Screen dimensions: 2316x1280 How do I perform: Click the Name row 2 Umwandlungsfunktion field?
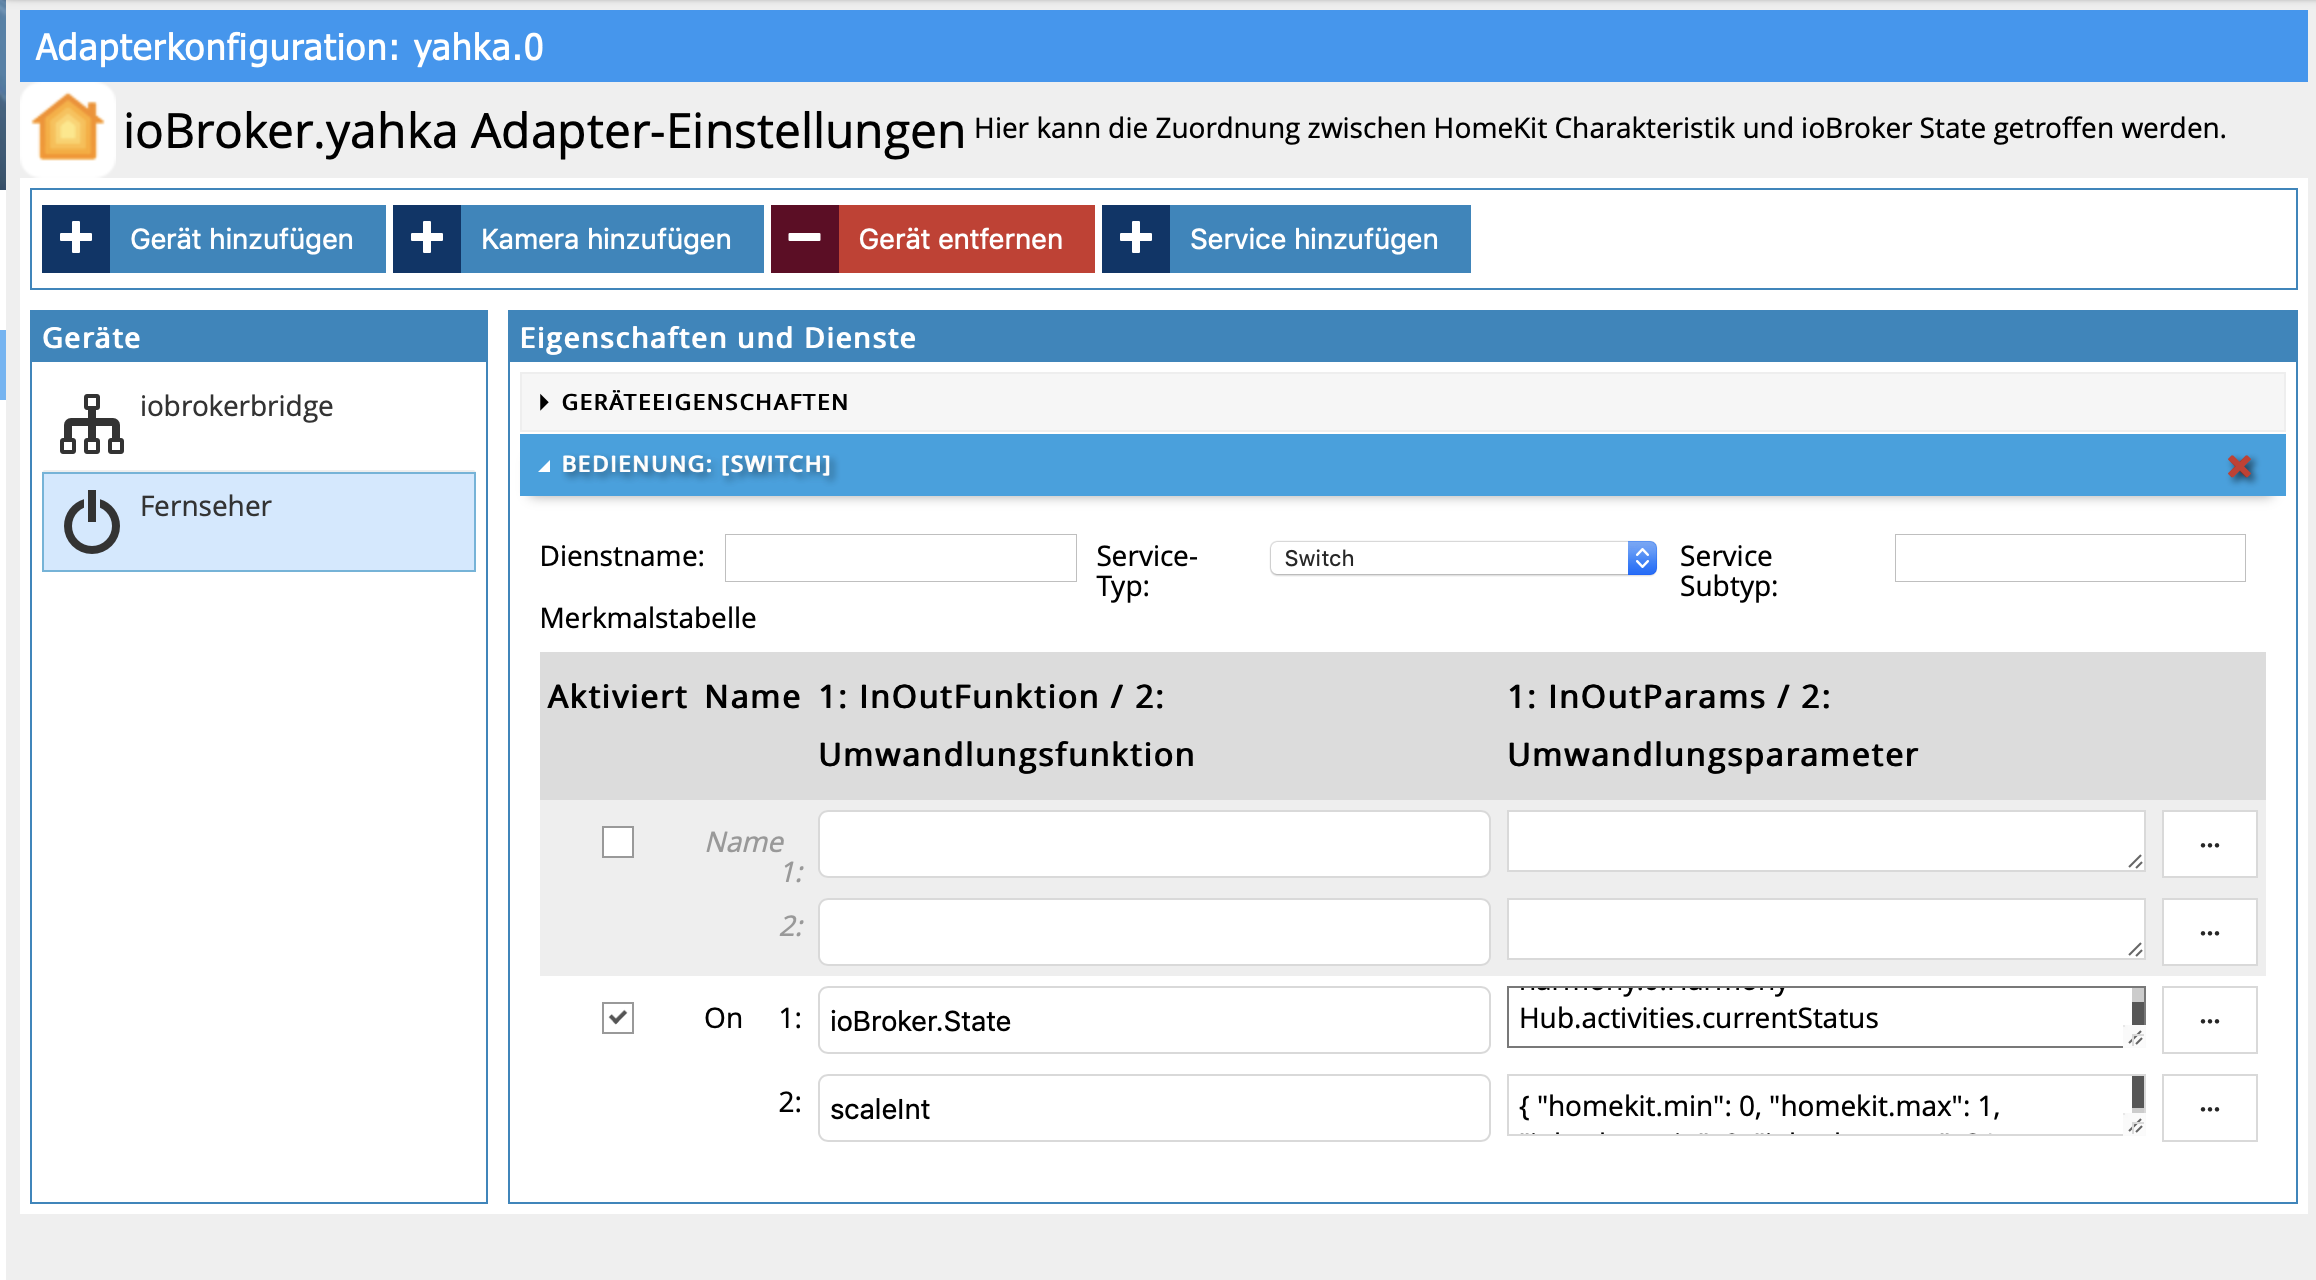1154,932
